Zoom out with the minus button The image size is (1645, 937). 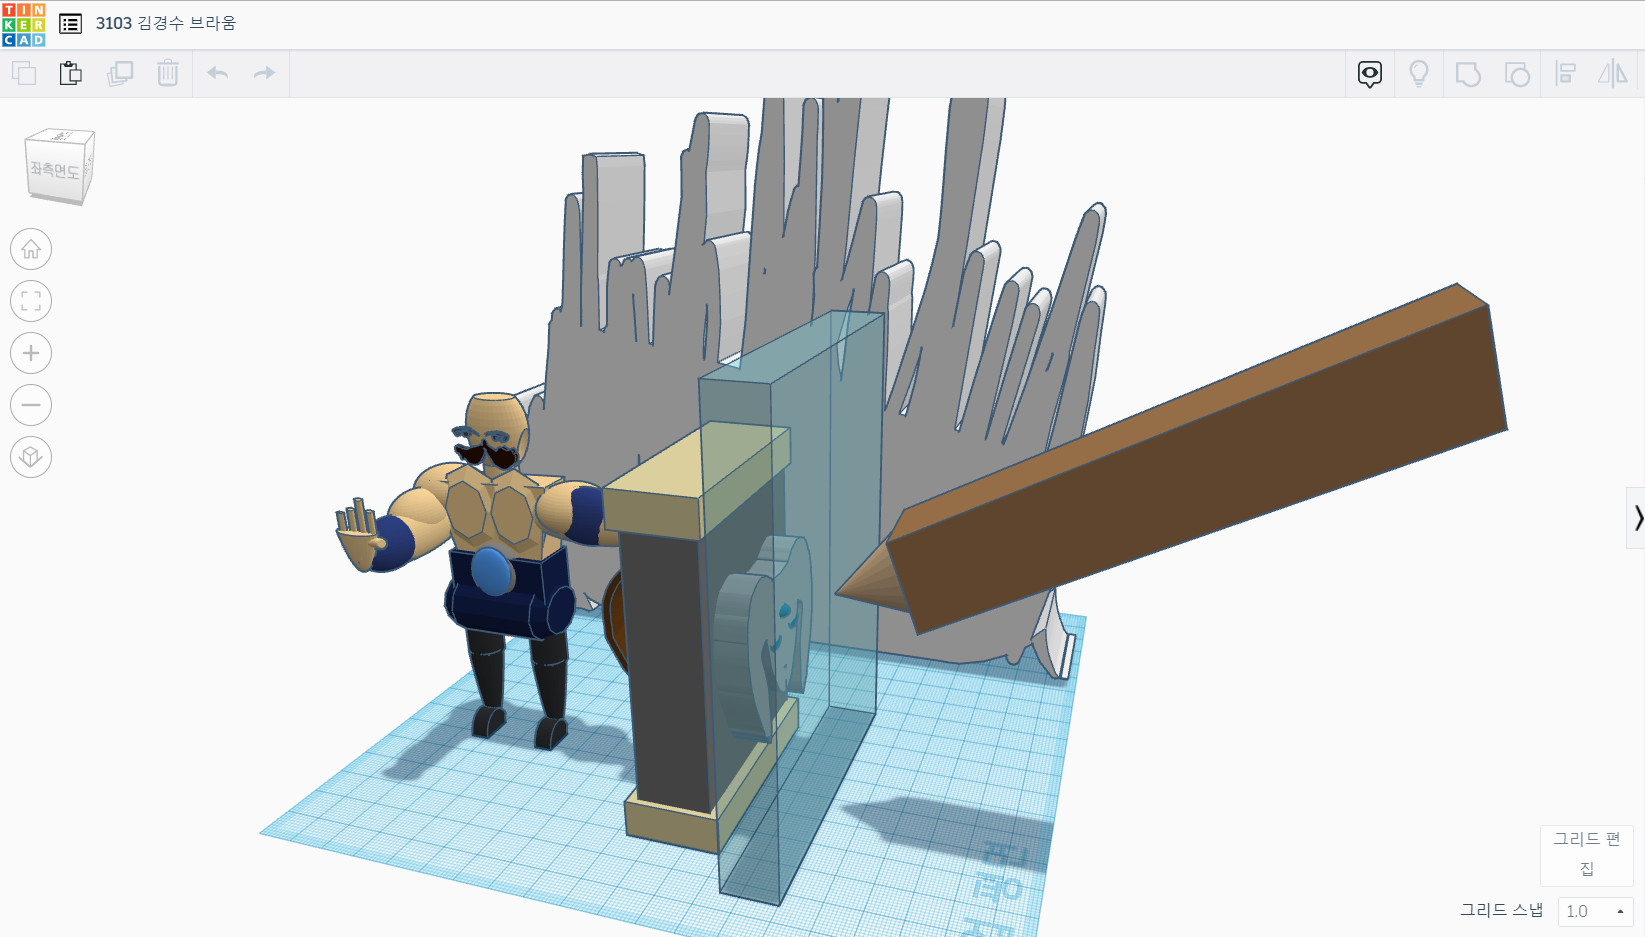[x=31, y=405]
